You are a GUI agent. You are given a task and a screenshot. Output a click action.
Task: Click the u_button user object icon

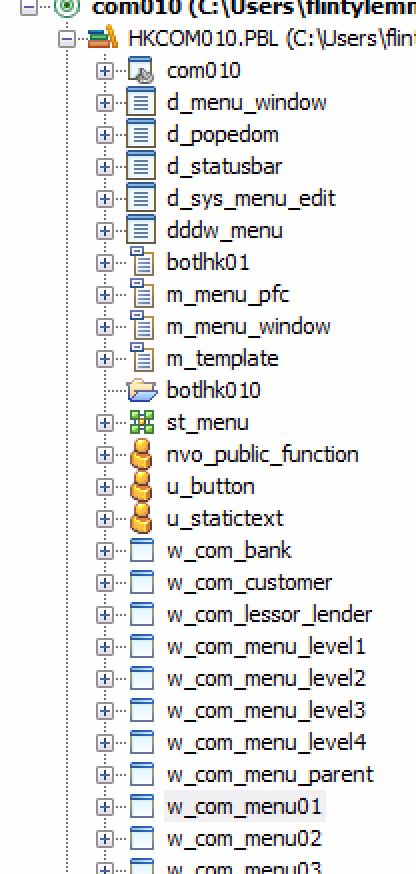click(141, 487)
